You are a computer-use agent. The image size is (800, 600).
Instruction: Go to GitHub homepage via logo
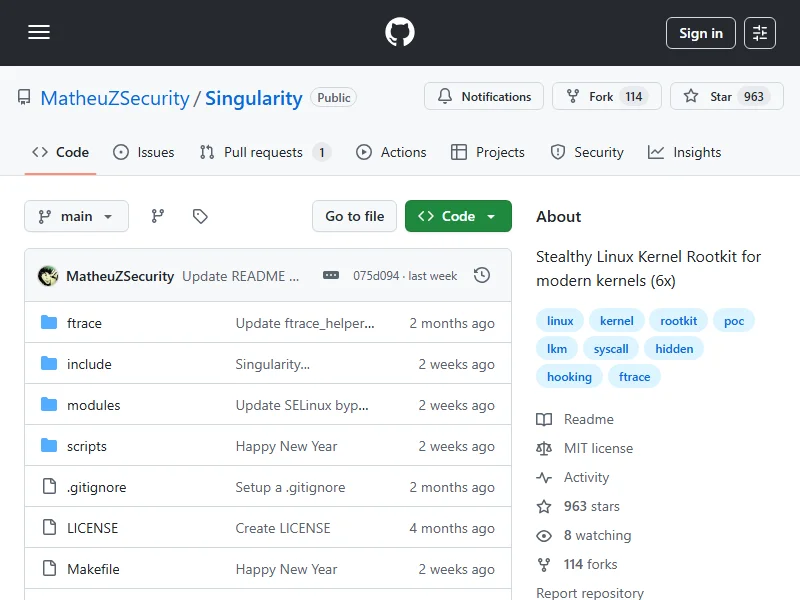[x=400, y=33]
